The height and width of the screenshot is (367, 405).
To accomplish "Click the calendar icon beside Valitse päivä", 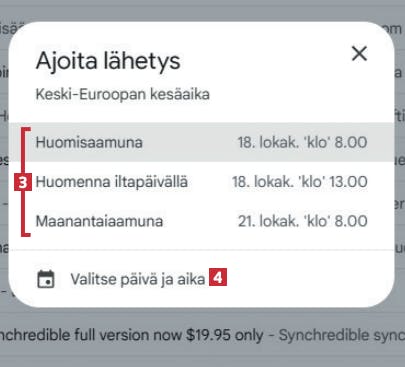I will point(46,279).
